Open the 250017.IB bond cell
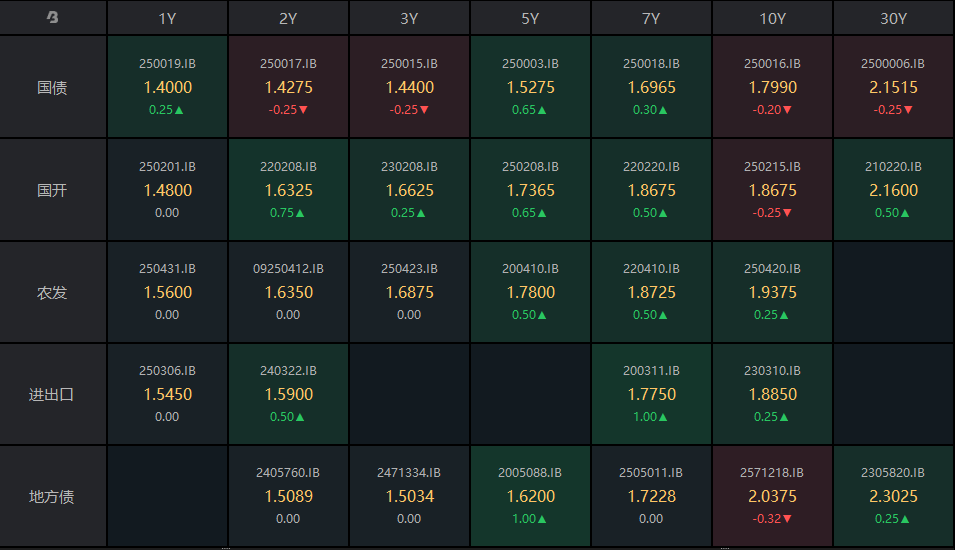The width and height of the screenshot is (955, 550). tap(288, 87)
